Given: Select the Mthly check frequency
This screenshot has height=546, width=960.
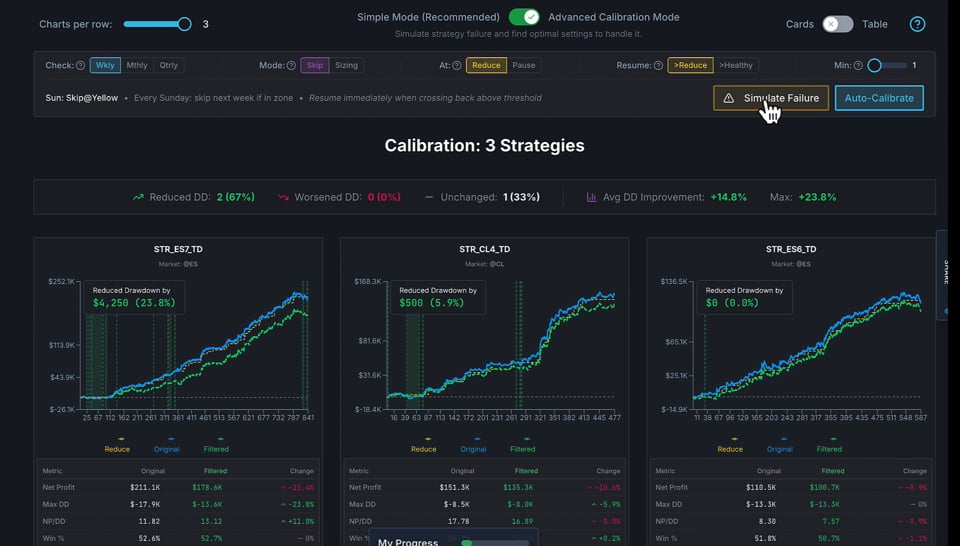Looking at the screenshot, I should tap(137, 65).
